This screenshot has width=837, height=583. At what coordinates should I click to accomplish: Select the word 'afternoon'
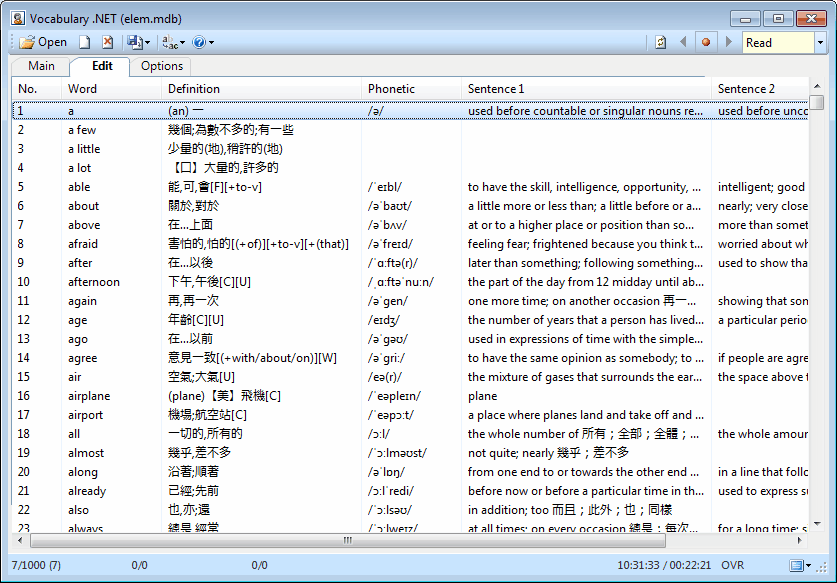[94, 282]
